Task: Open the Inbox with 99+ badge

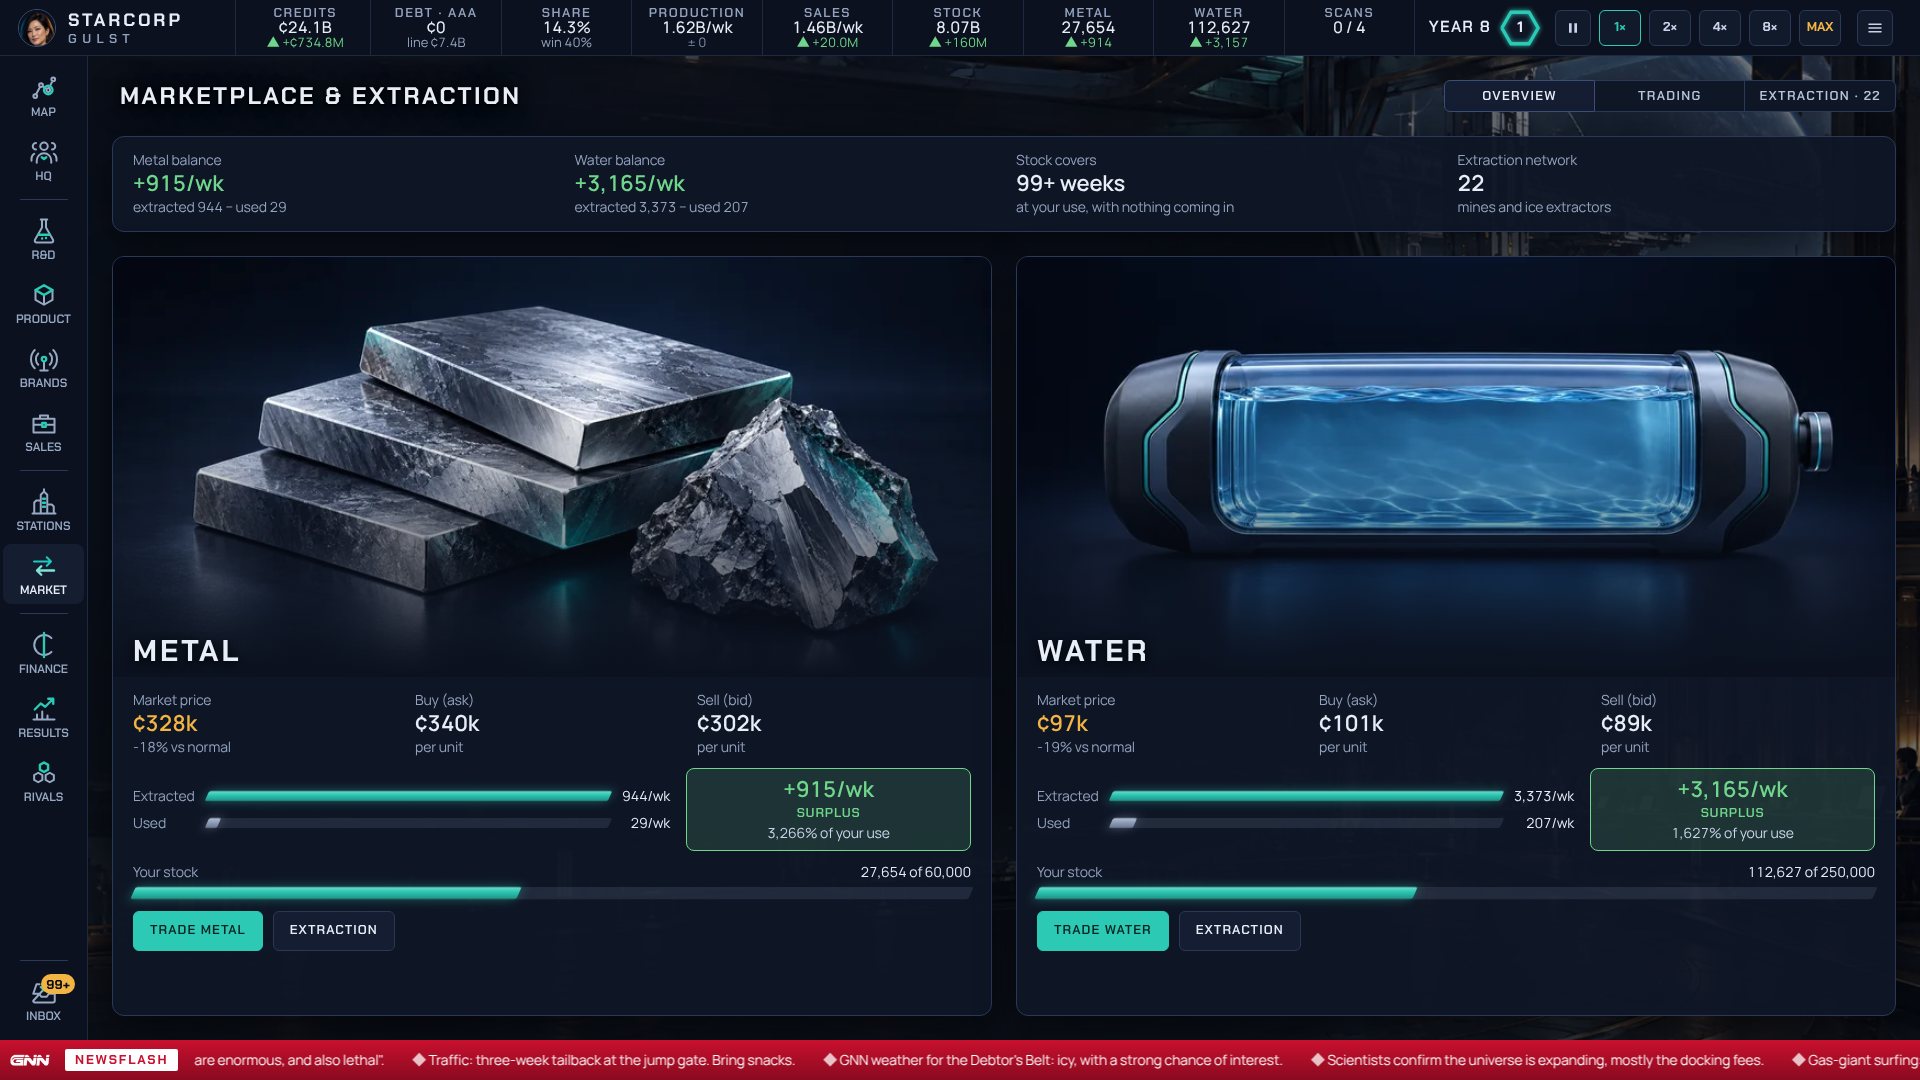Action: [x=43, y=999]
